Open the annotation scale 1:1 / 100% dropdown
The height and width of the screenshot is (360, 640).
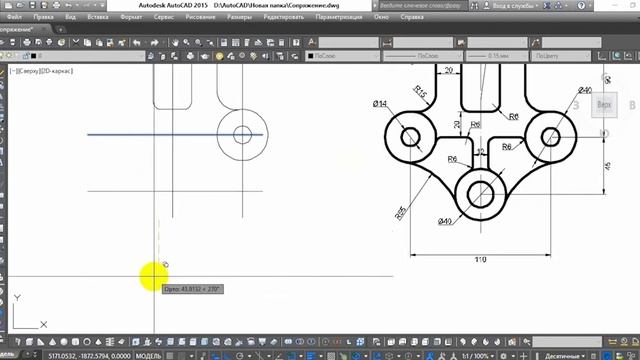[x=478, y=356]
